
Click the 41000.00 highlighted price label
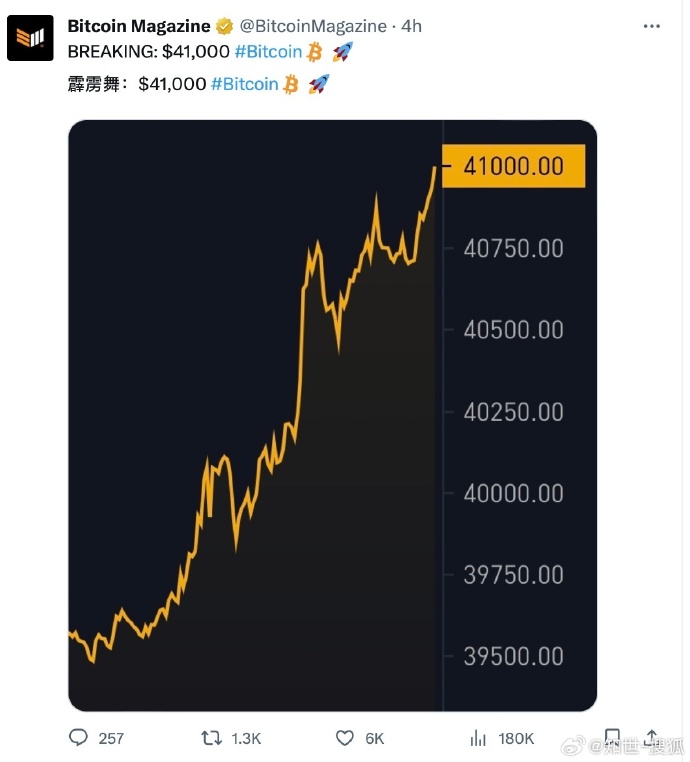coord(513,166)
